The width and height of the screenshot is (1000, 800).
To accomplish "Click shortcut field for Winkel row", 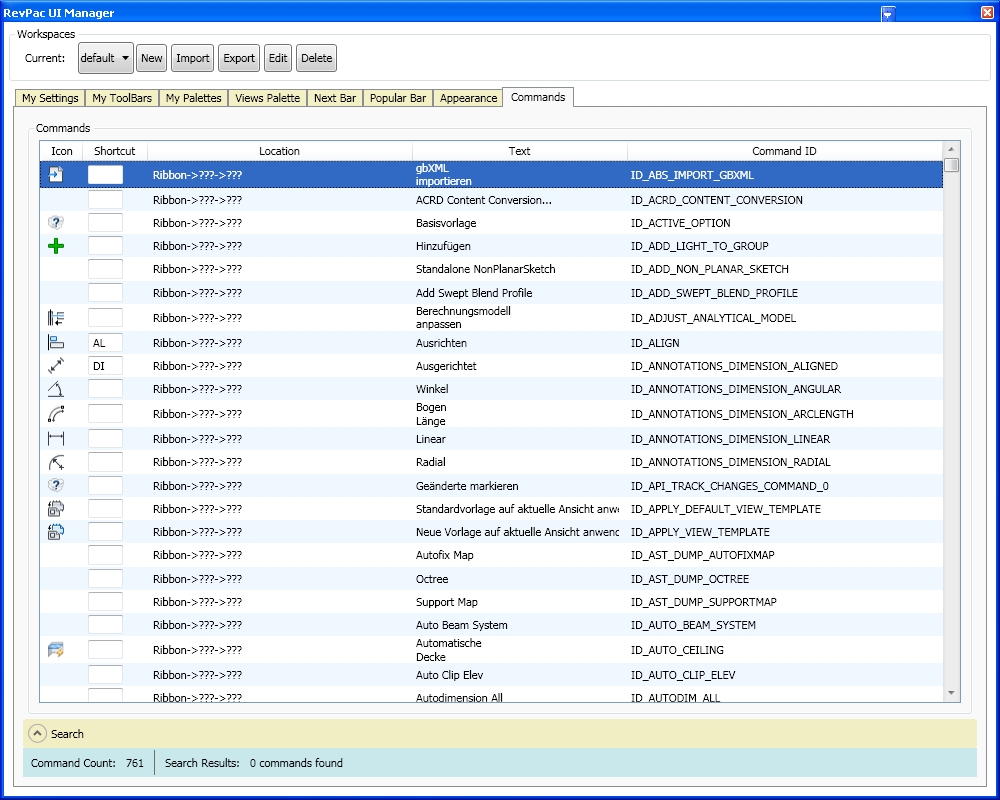I will tap(105, 389).
